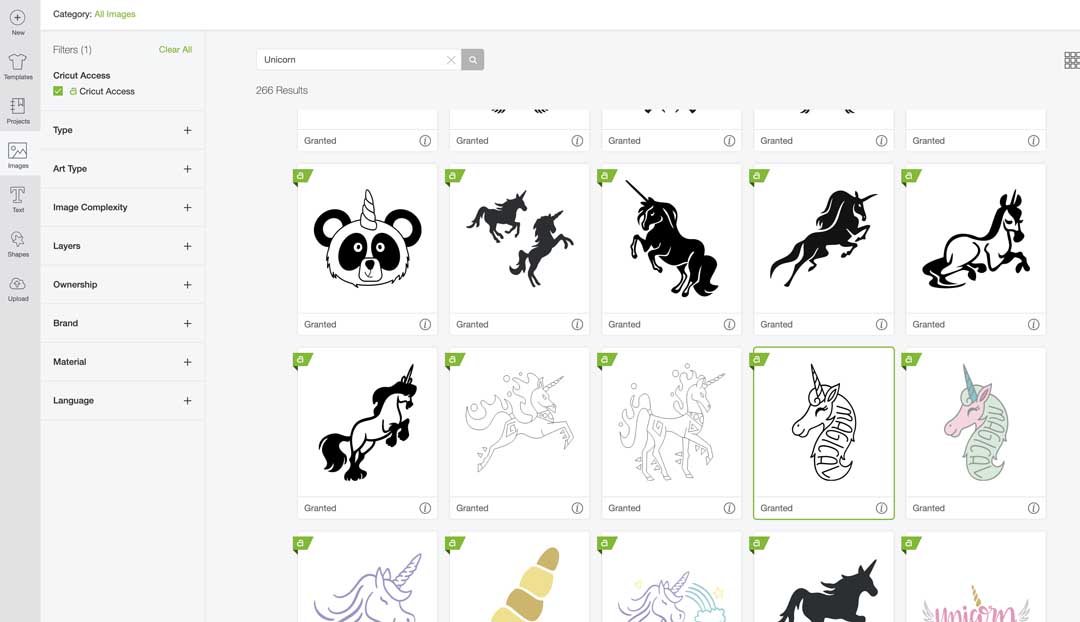
Task: Clear the Unicorn search text
Action: point(450,60)
